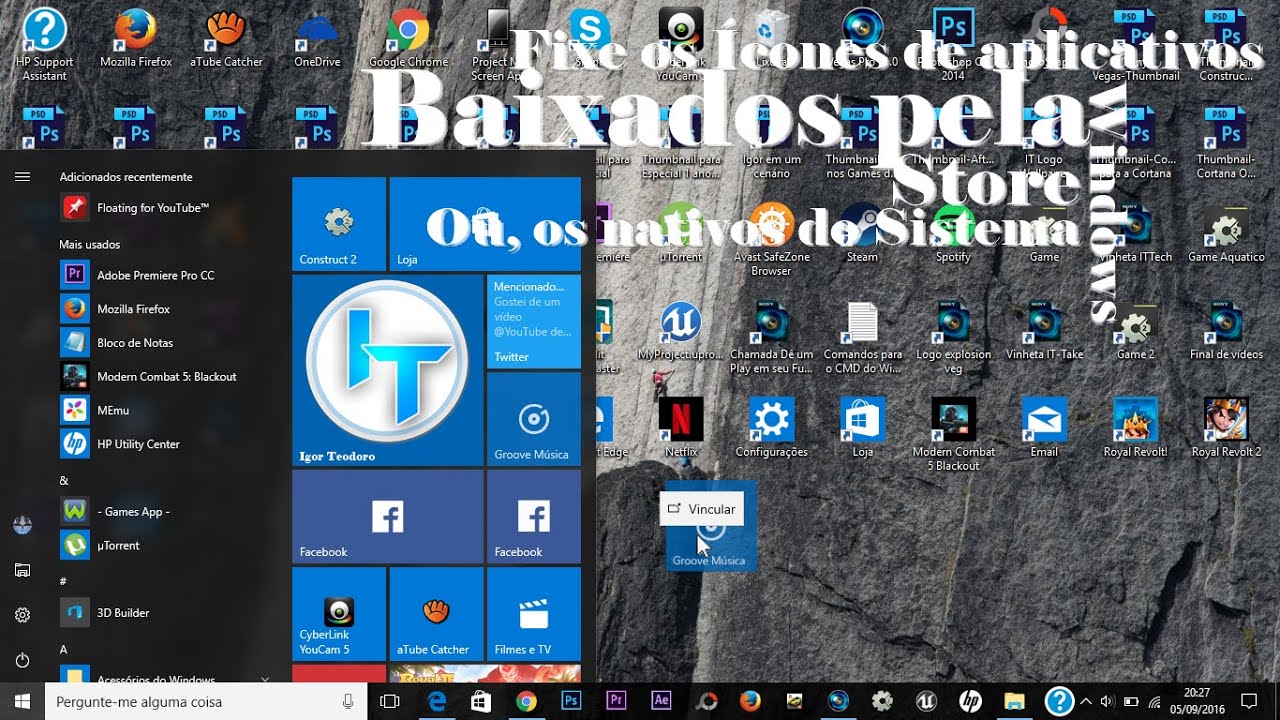Open HP icon on the taskbar

(x=970, y=702)
